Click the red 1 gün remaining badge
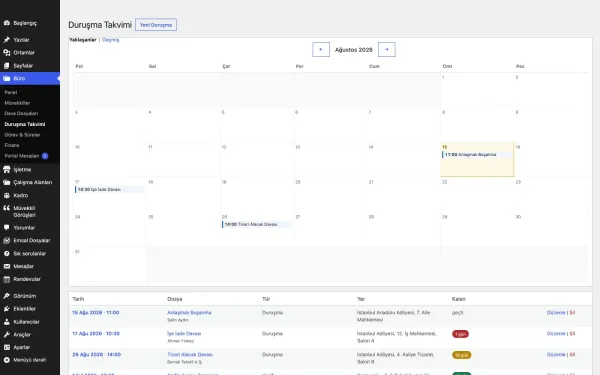The width and height of the screenshot is (600, 375). pyautogui.click(x=460, y=334)
